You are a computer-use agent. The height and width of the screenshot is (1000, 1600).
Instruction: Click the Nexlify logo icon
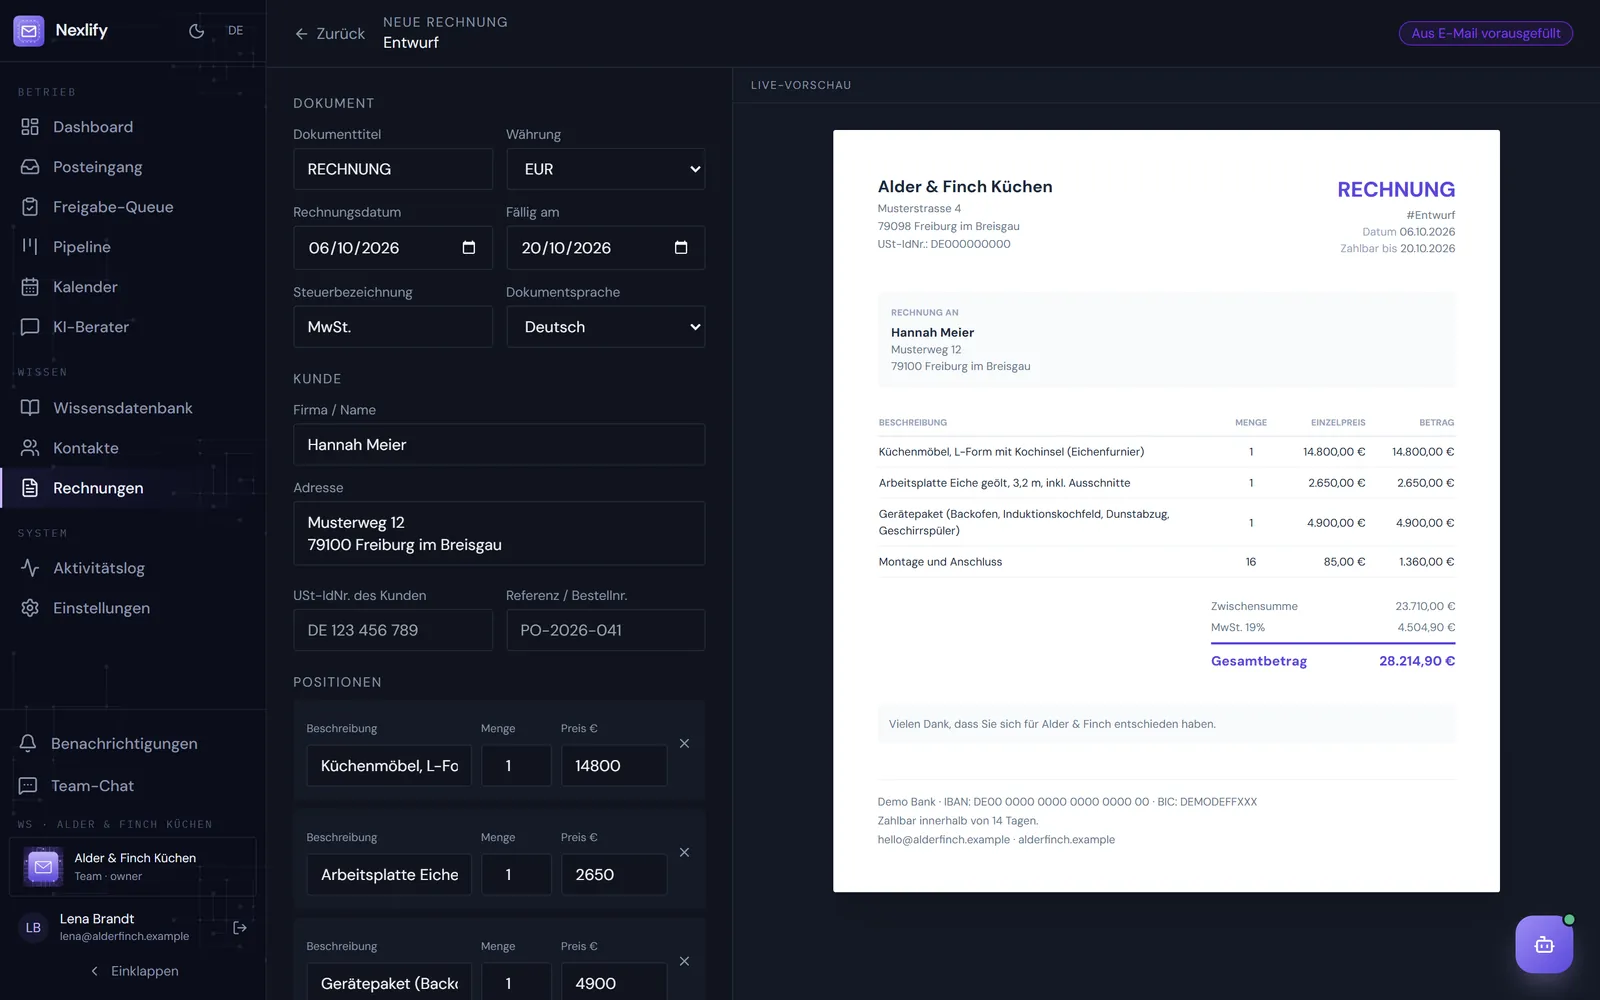pyautogui.click(x=29, y=31)
